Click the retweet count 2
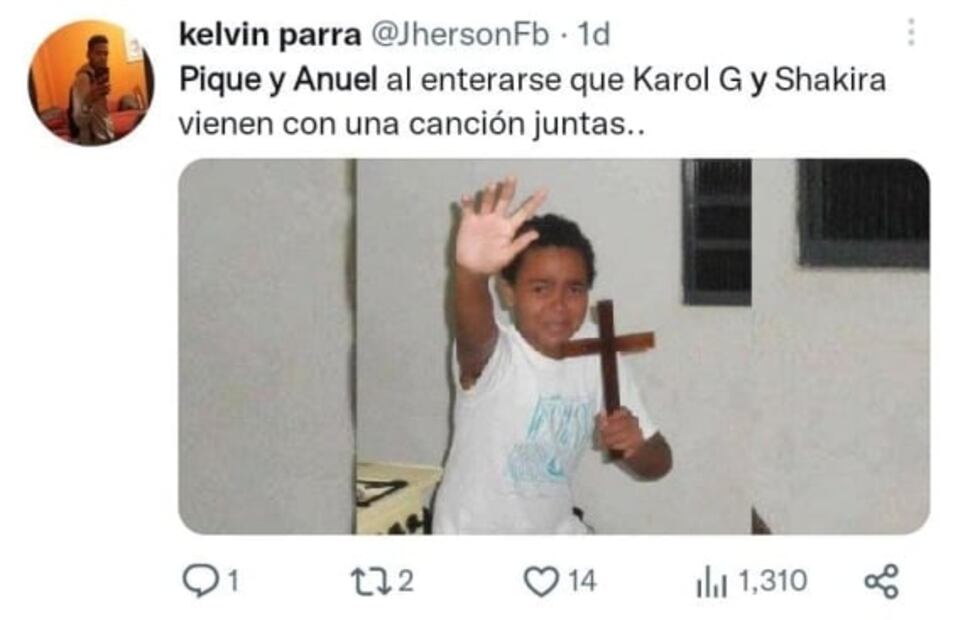 tap(406, 581)
